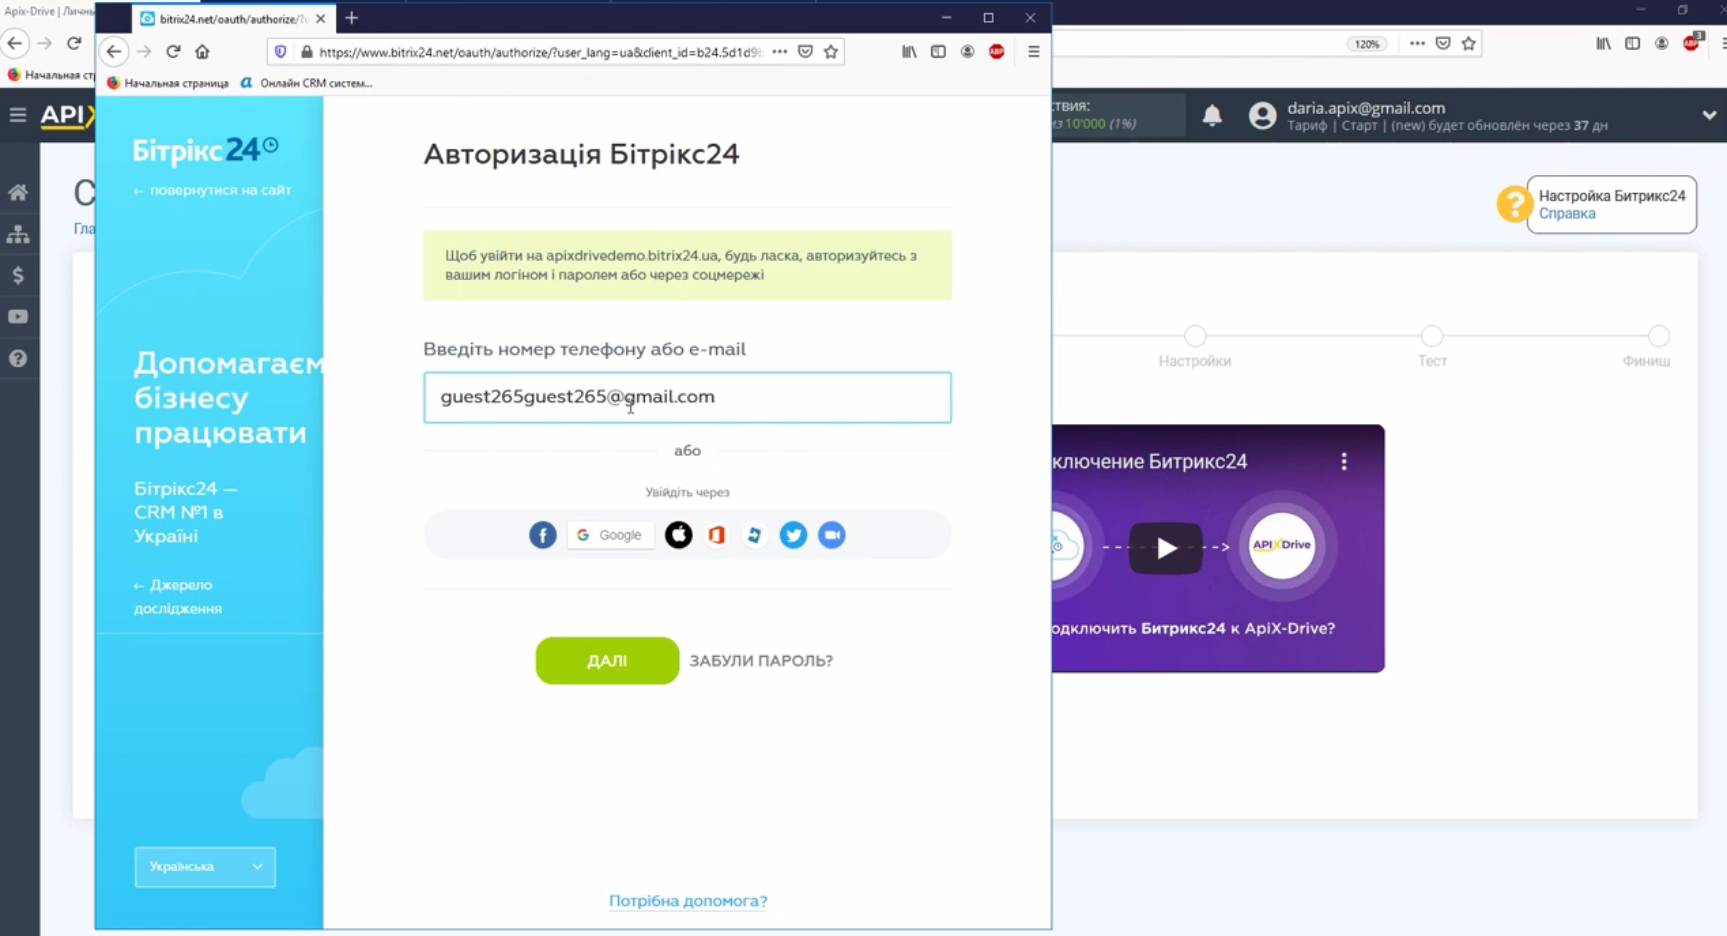
Task: Open the ApiX-Drive hamburger menu
Action: (x=18, y=116)
